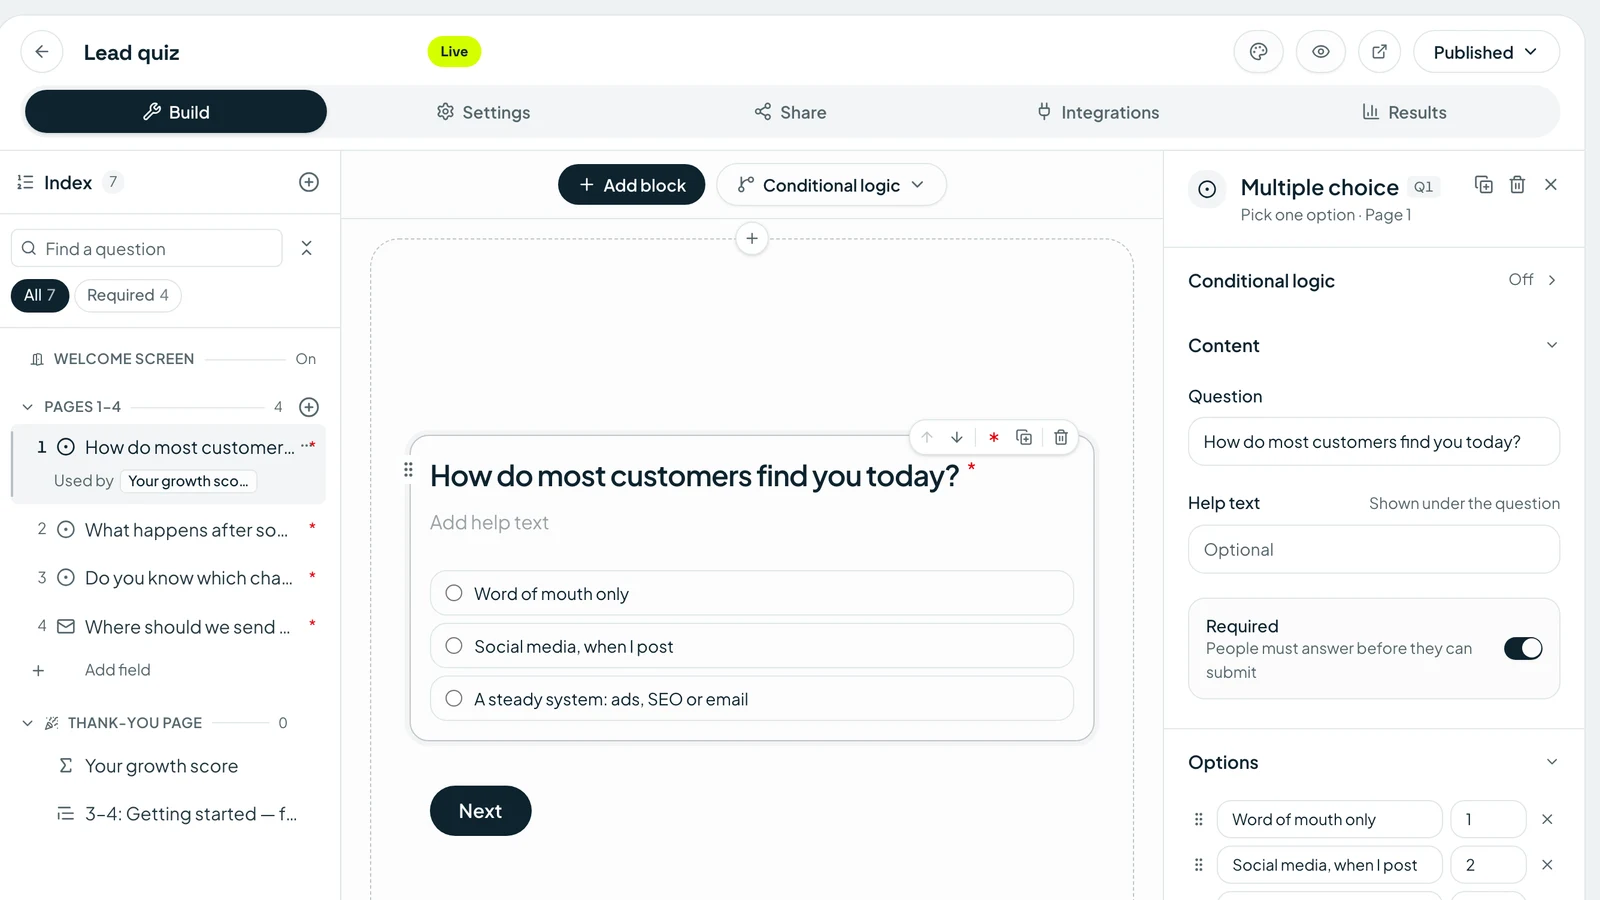Click the Find a question search field
Viewport: 1600px width, 900px height.
[x=147, y=248]
